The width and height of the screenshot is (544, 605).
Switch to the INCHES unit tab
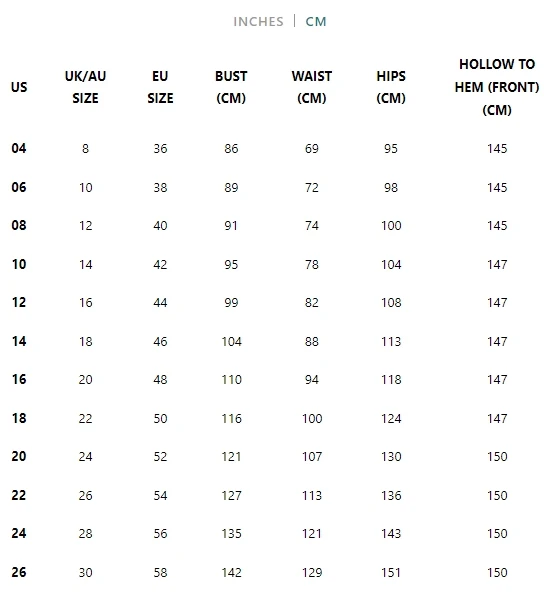pyautogui.click(x=258, y=22)
